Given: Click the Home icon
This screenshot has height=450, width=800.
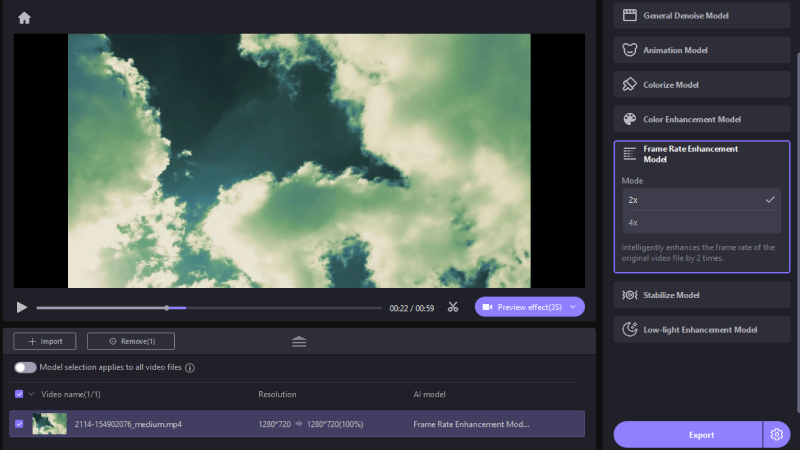Looking at the screenshot, I should coord(24,18).
